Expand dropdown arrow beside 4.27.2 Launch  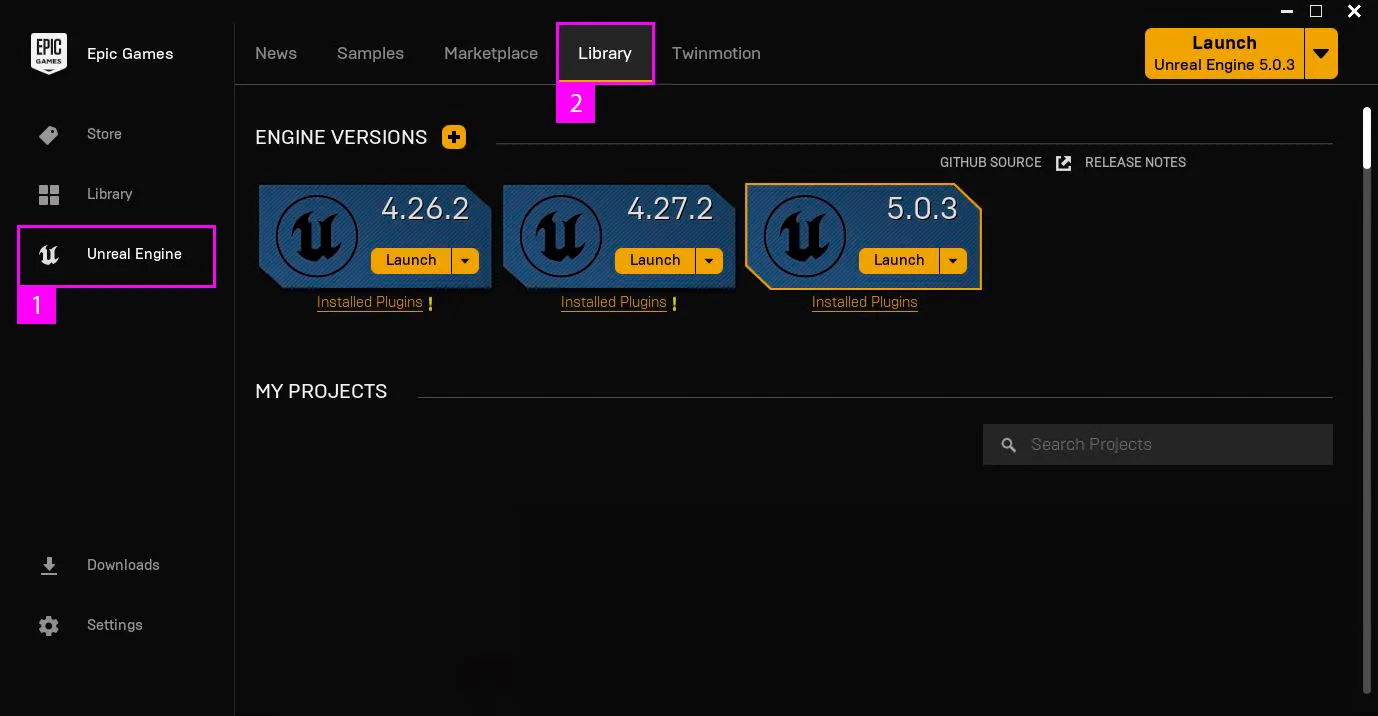pyautogui.click(x=709, y=261)
